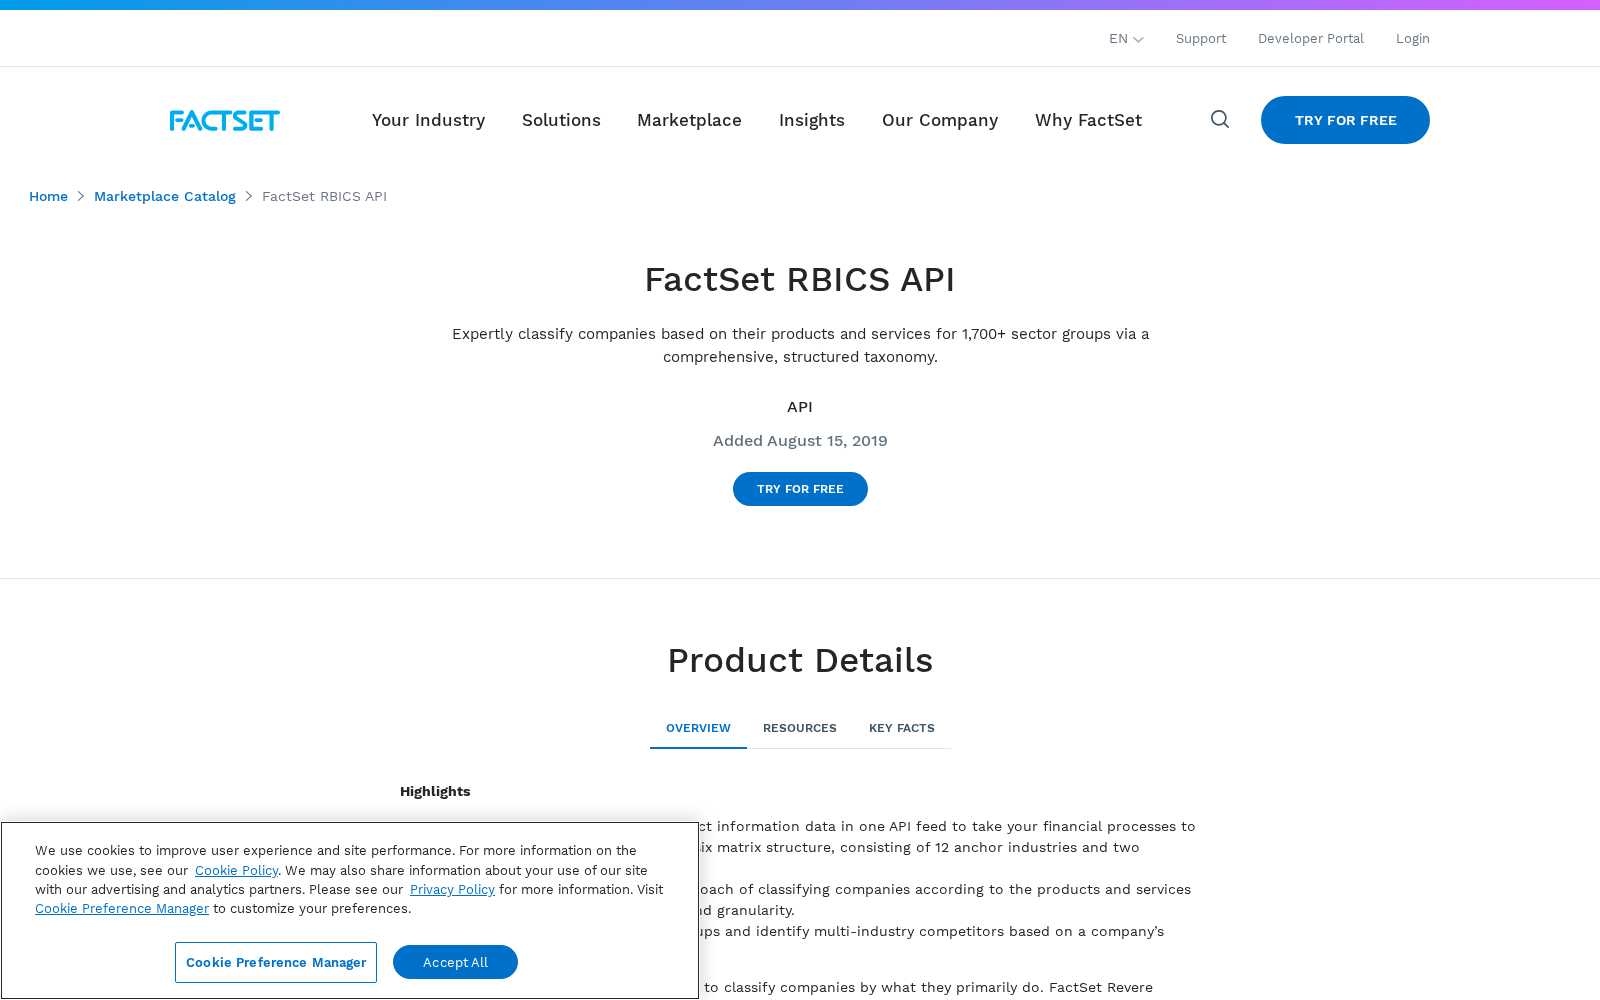
Task: Open Marketplace Catalog breadcrumb link
Action: tap(165, 196)
